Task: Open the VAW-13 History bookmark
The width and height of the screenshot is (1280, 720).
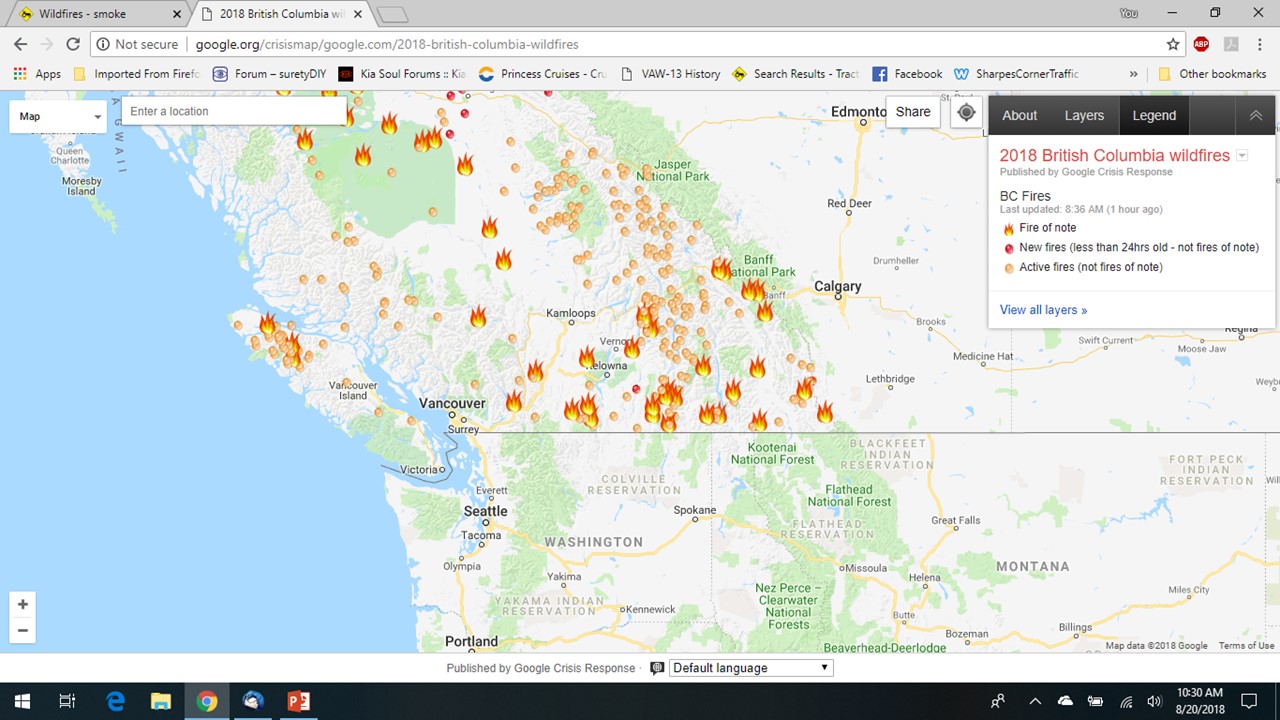Action: [x=670, y=74]
